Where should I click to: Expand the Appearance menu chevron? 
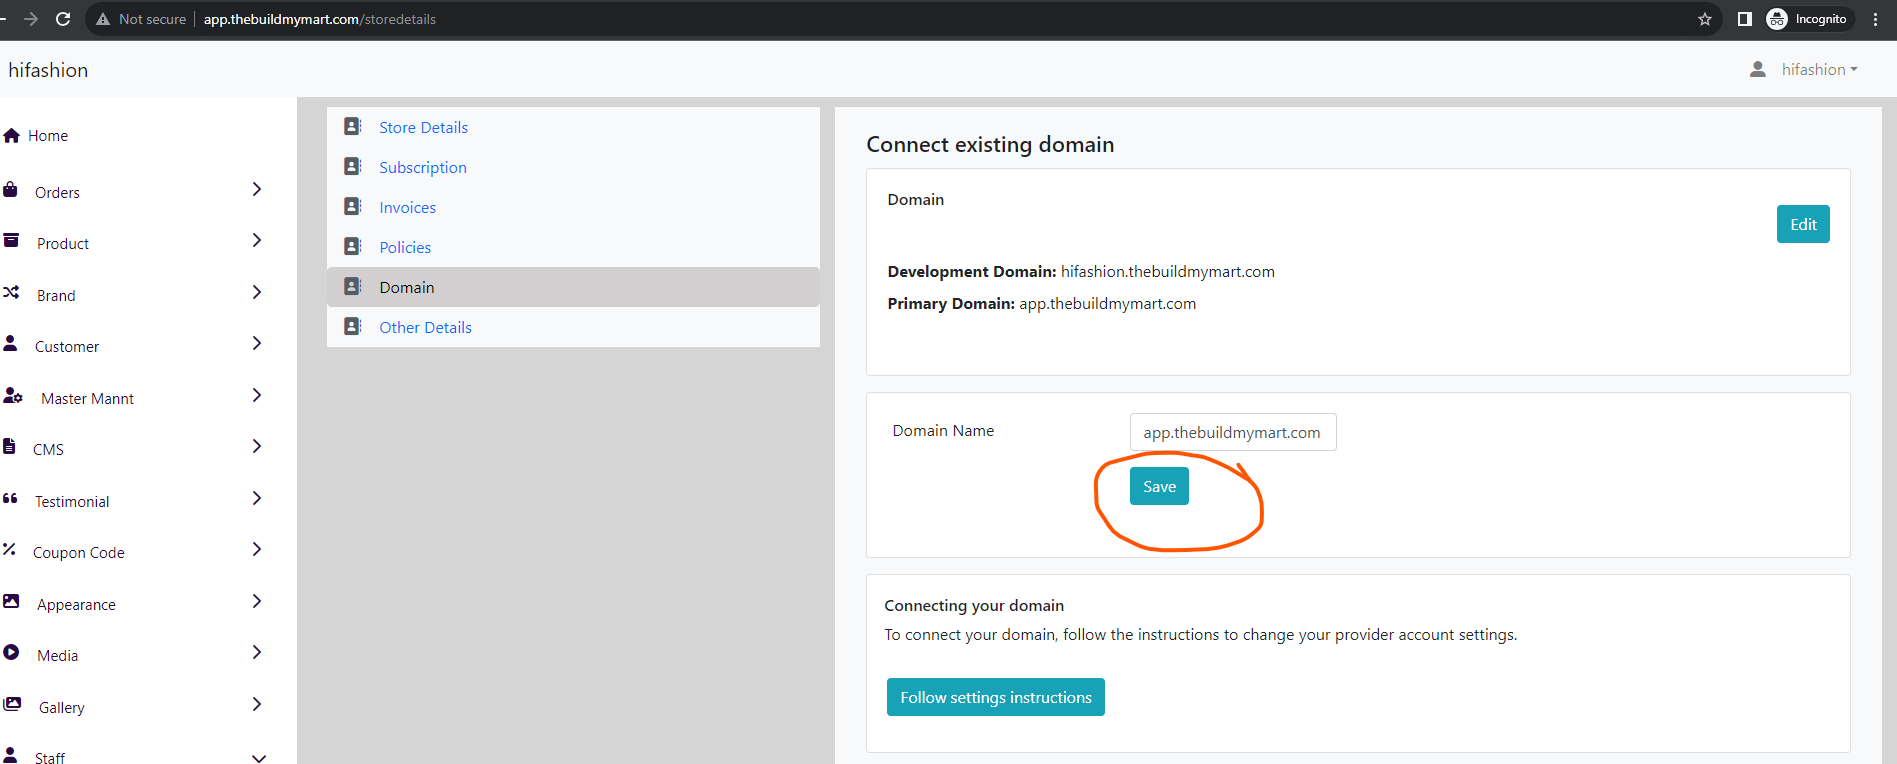[257, 601]
